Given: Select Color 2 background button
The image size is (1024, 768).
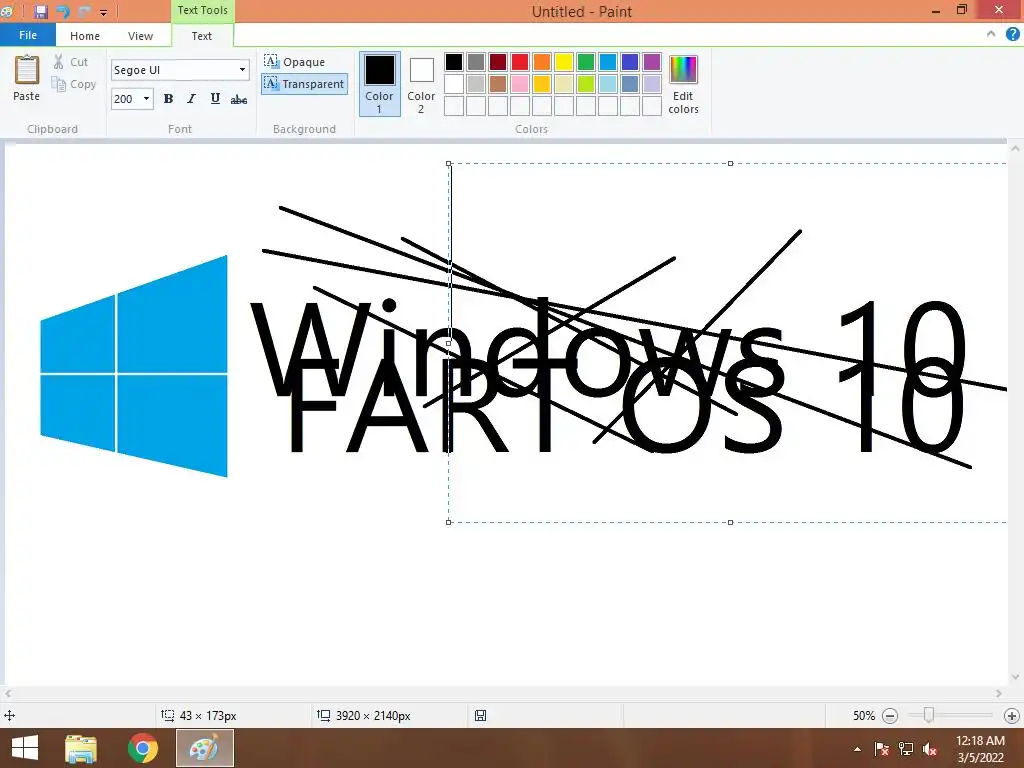Looking at the screenshot, I should pyautogui.click(x=421, y=84).
